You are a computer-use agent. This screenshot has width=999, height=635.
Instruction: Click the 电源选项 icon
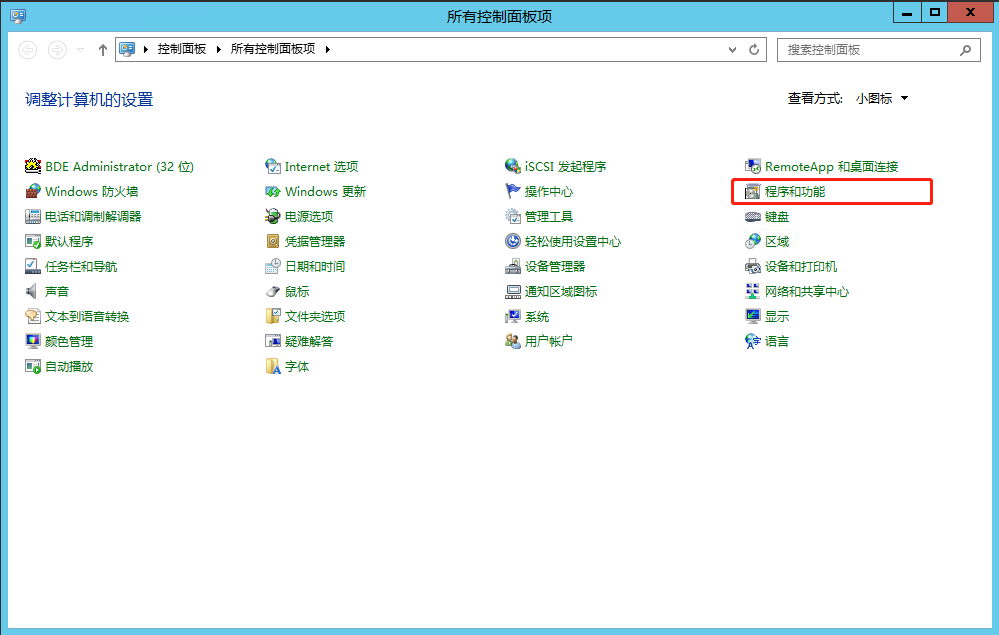(273, 217)
